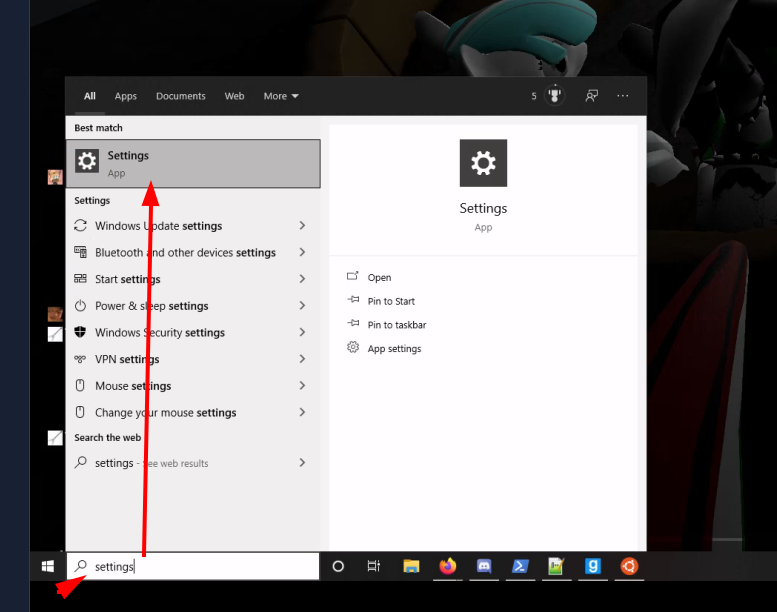Open the feedback person icon
This screenshot has height=612, width=777.
tap(591, 96)
